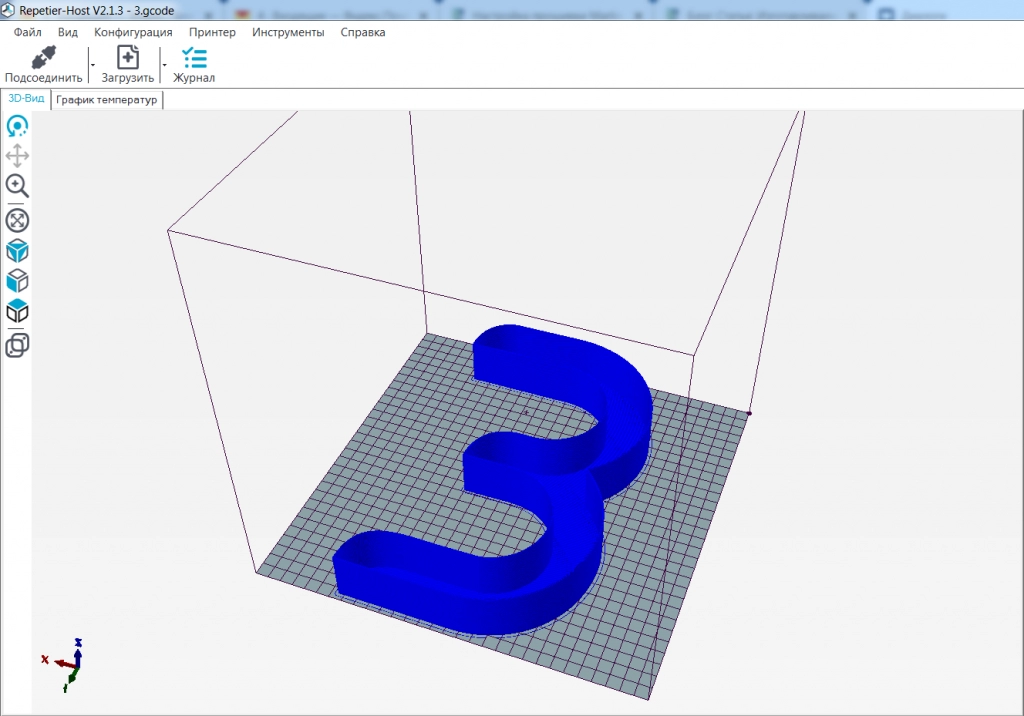1024x716 pixels.
Task: Switch to top view cube icon
Action: click(17, 312)
